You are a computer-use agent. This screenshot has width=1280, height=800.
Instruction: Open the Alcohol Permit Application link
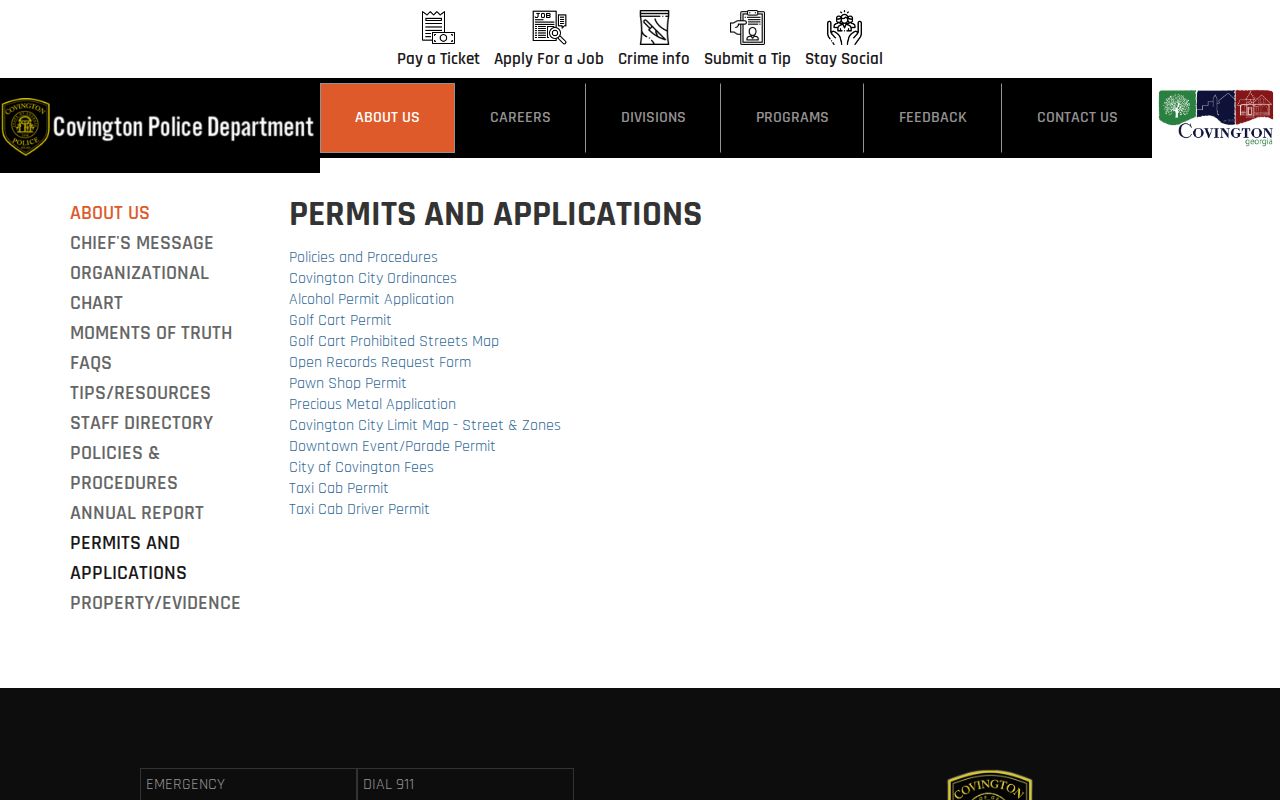tap(371, 299)
